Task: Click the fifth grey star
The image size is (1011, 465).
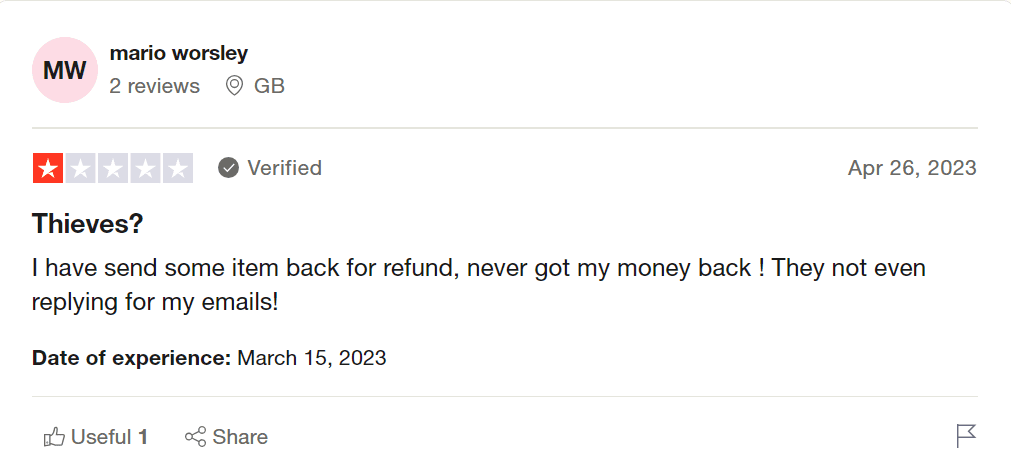Action: coord(178,168)
